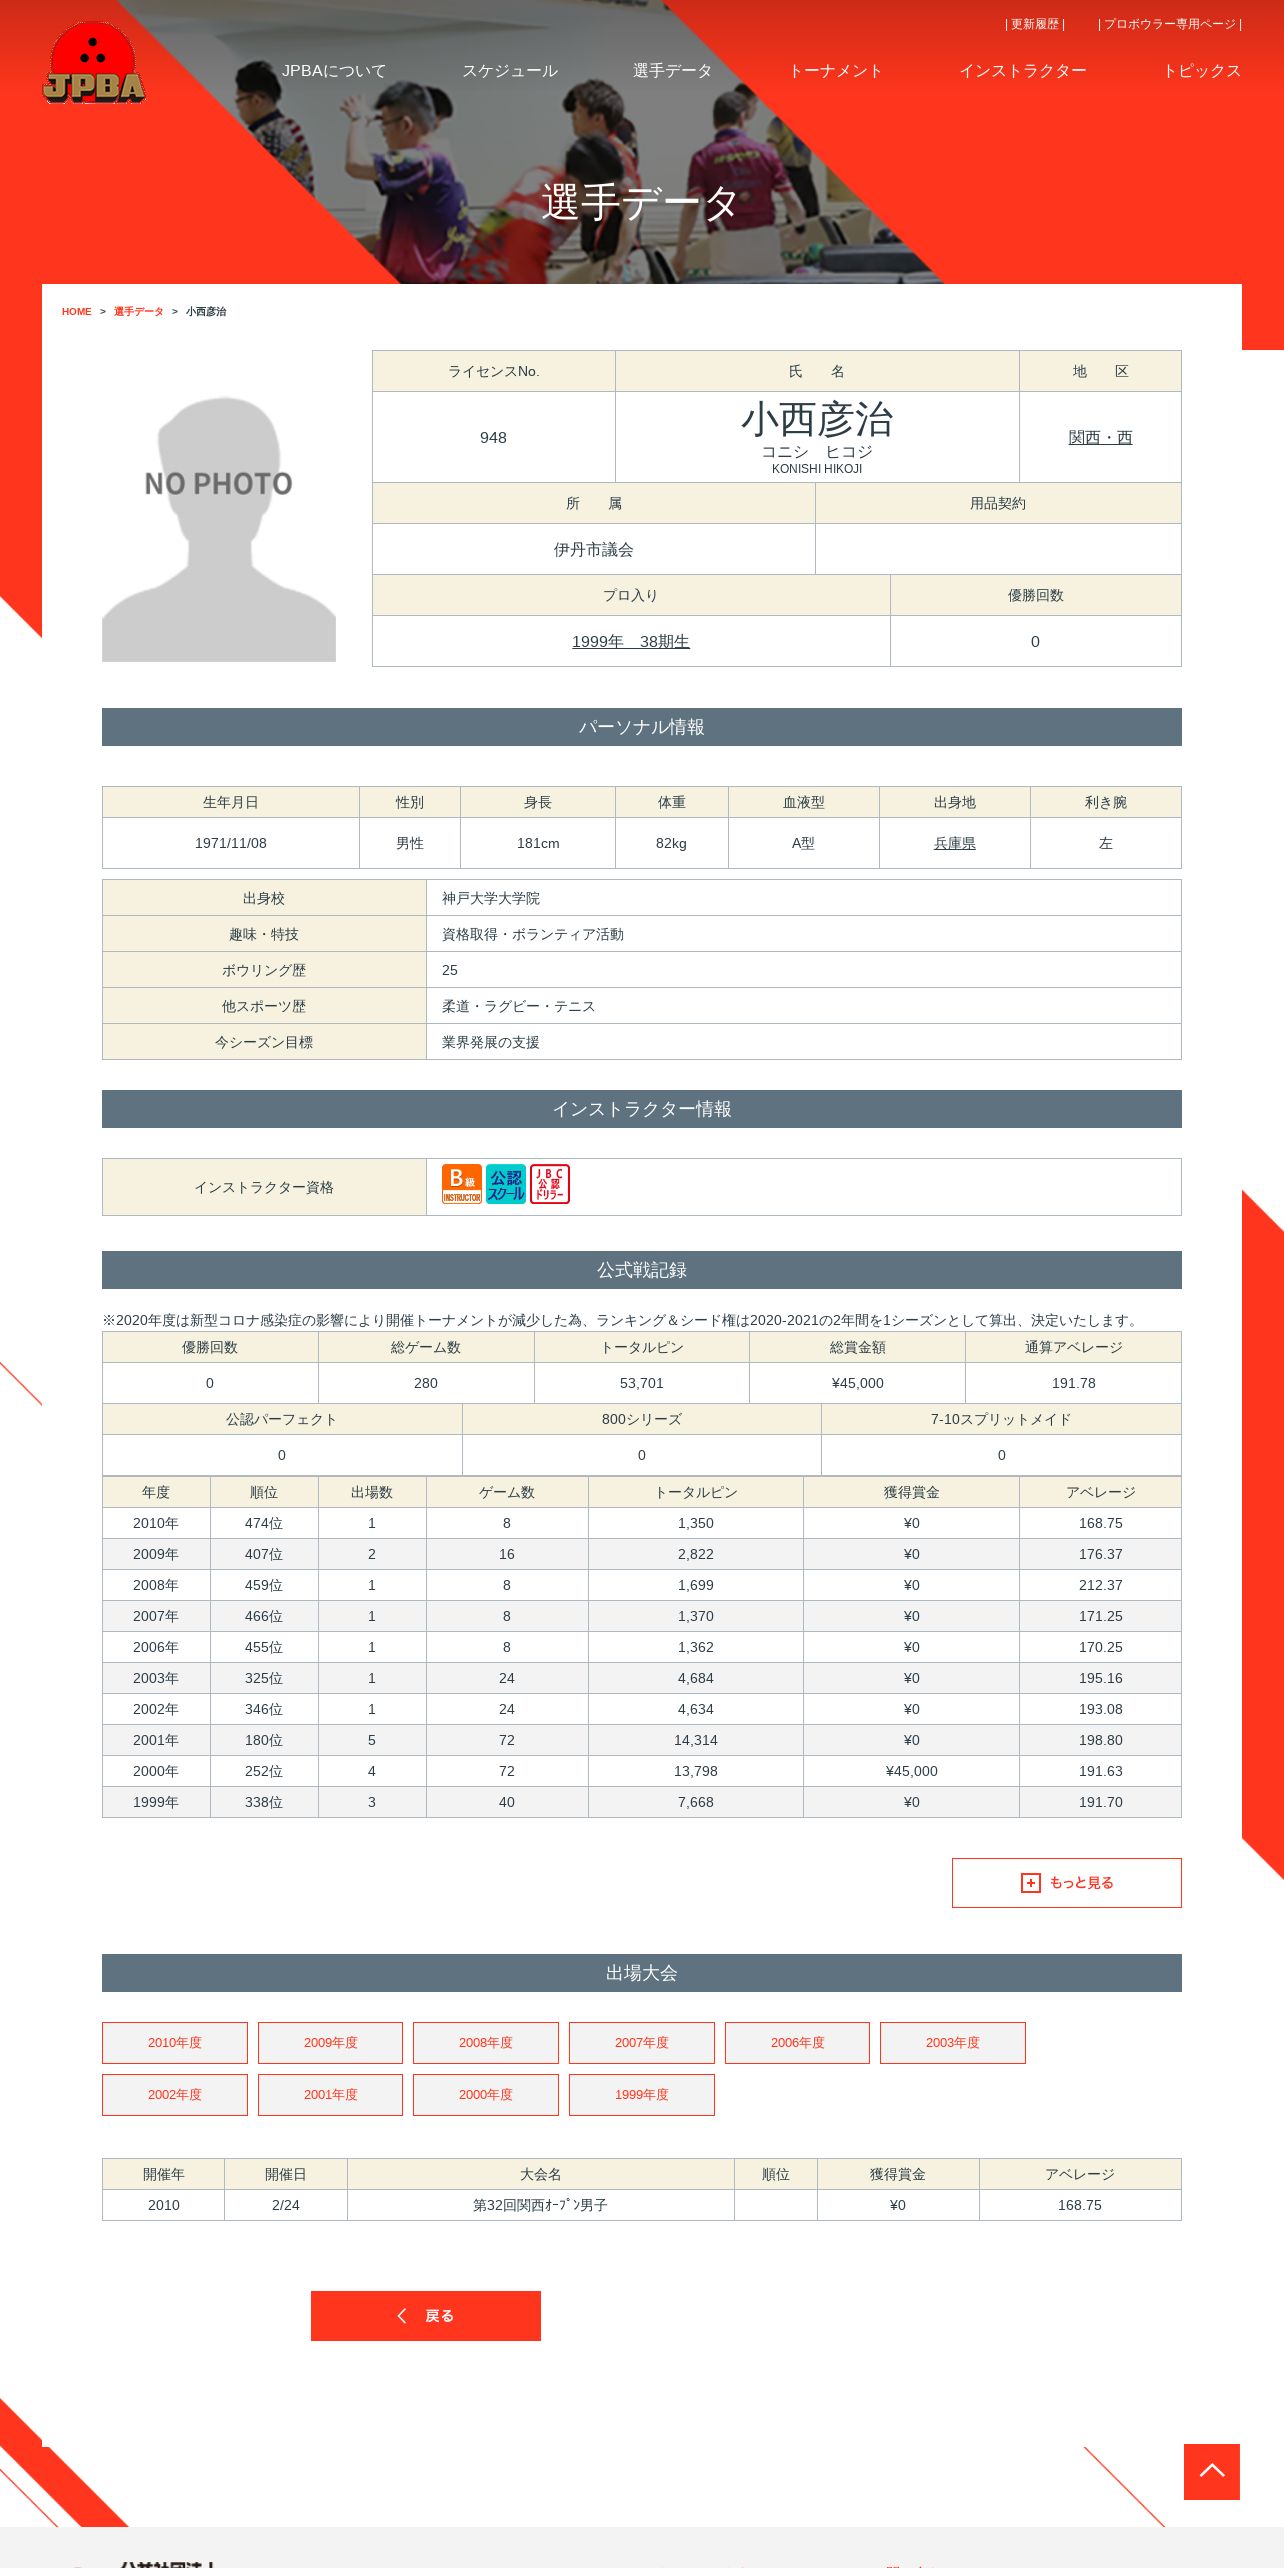Click the B級 instructor badge icon
This screenshot has width=1284, height=2568.
(x=462, y=1184)
